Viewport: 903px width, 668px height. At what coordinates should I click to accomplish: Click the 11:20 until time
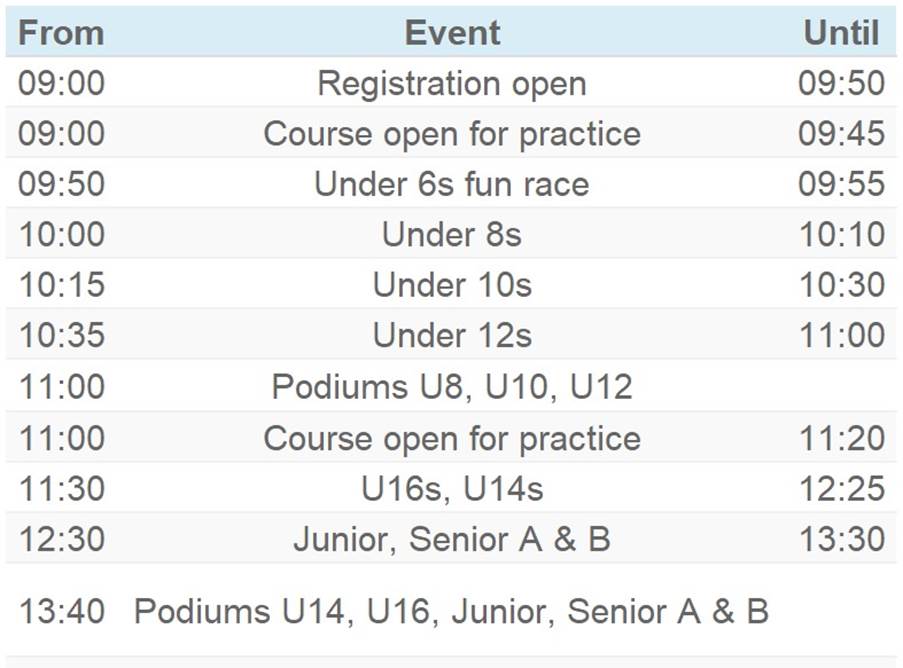click(x=841, y=438)
